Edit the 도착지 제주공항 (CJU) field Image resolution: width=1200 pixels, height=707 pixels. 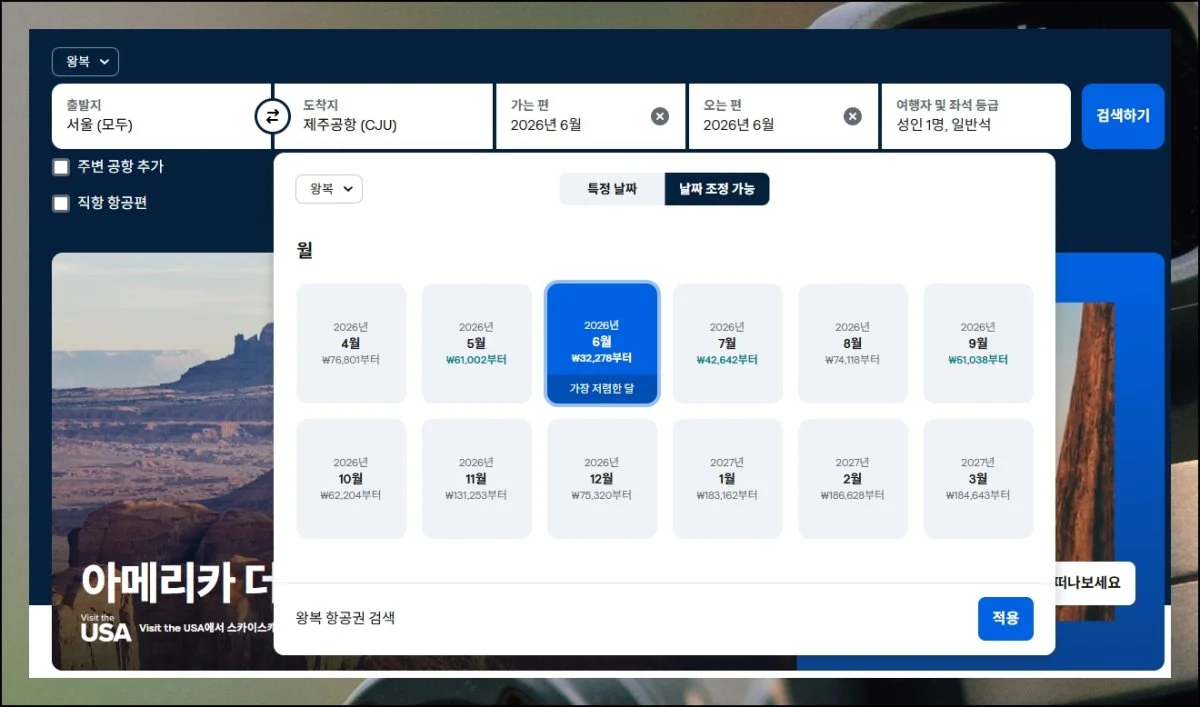(x=390, y=116)
